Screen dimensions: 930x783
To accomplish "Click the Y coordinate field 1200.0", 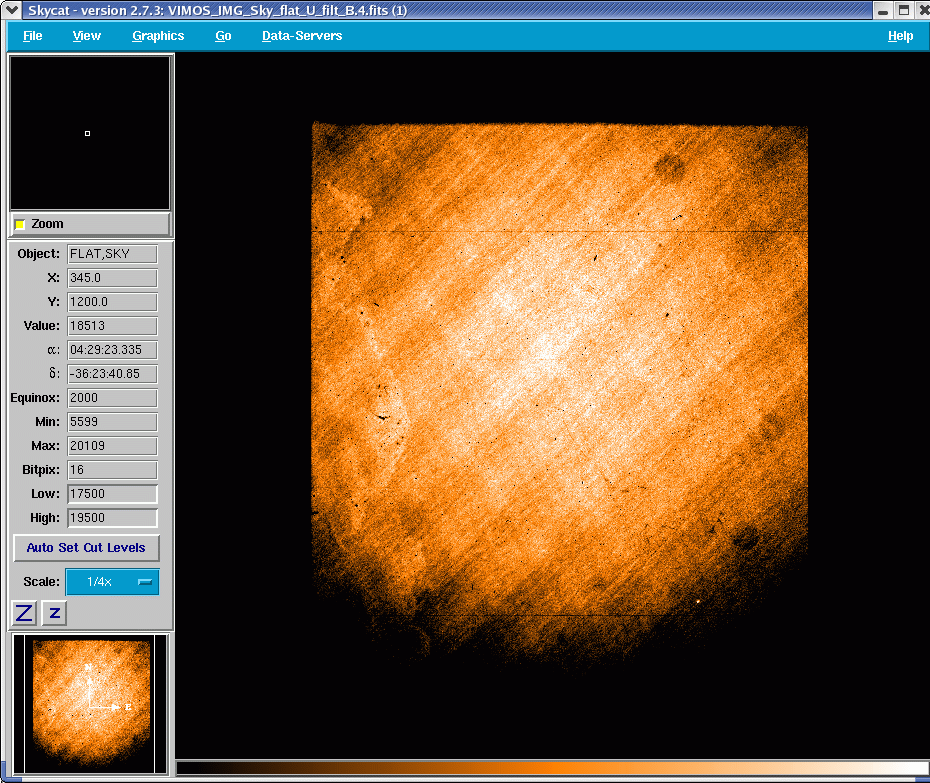I will point(112,302).
